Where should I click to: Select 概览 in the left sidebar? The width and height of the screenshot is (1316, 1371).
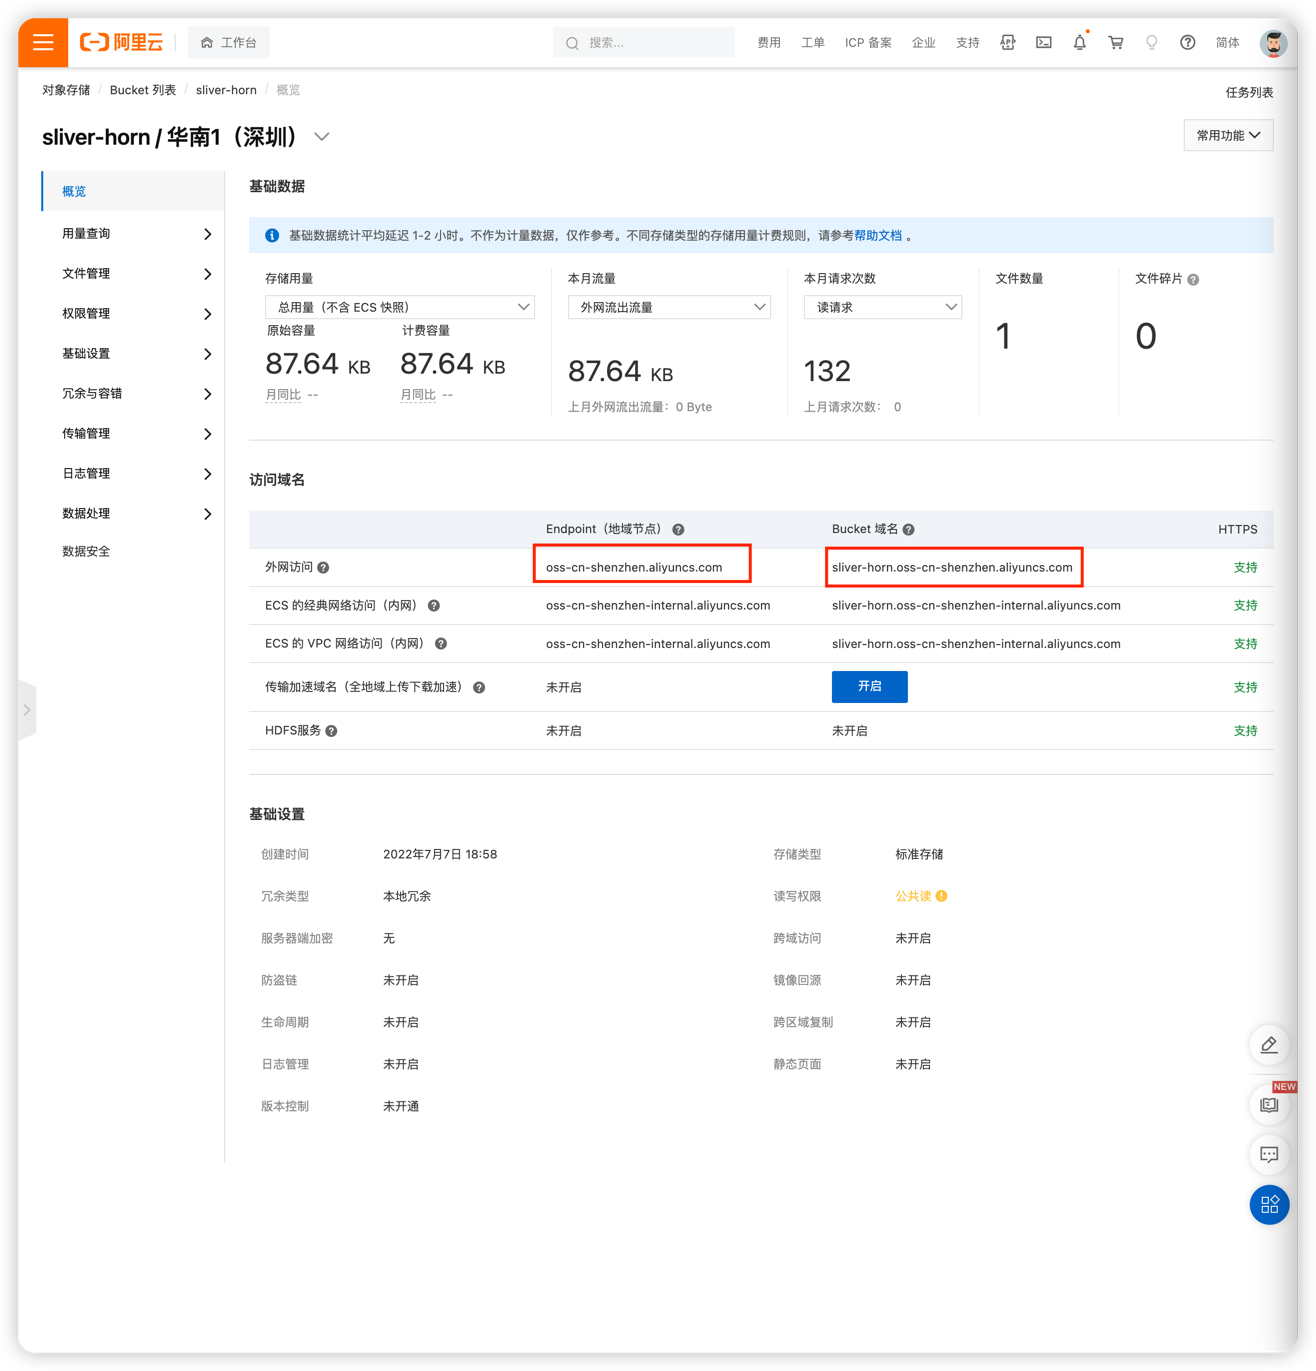click(x=74, y=191)
